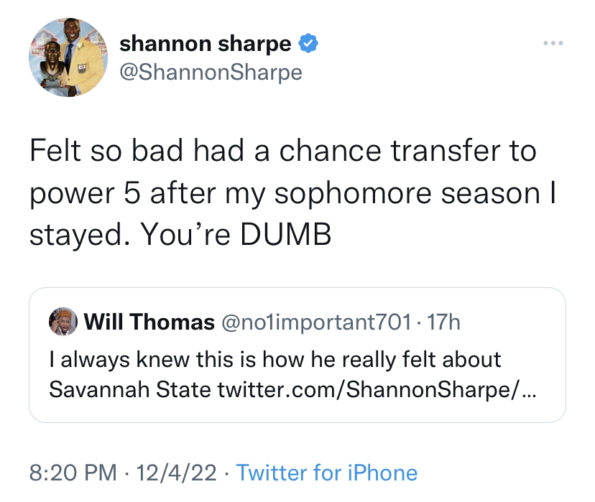595x502 pixels.
Task: Click the Will Thomas display name
Action: coord(149,322)
